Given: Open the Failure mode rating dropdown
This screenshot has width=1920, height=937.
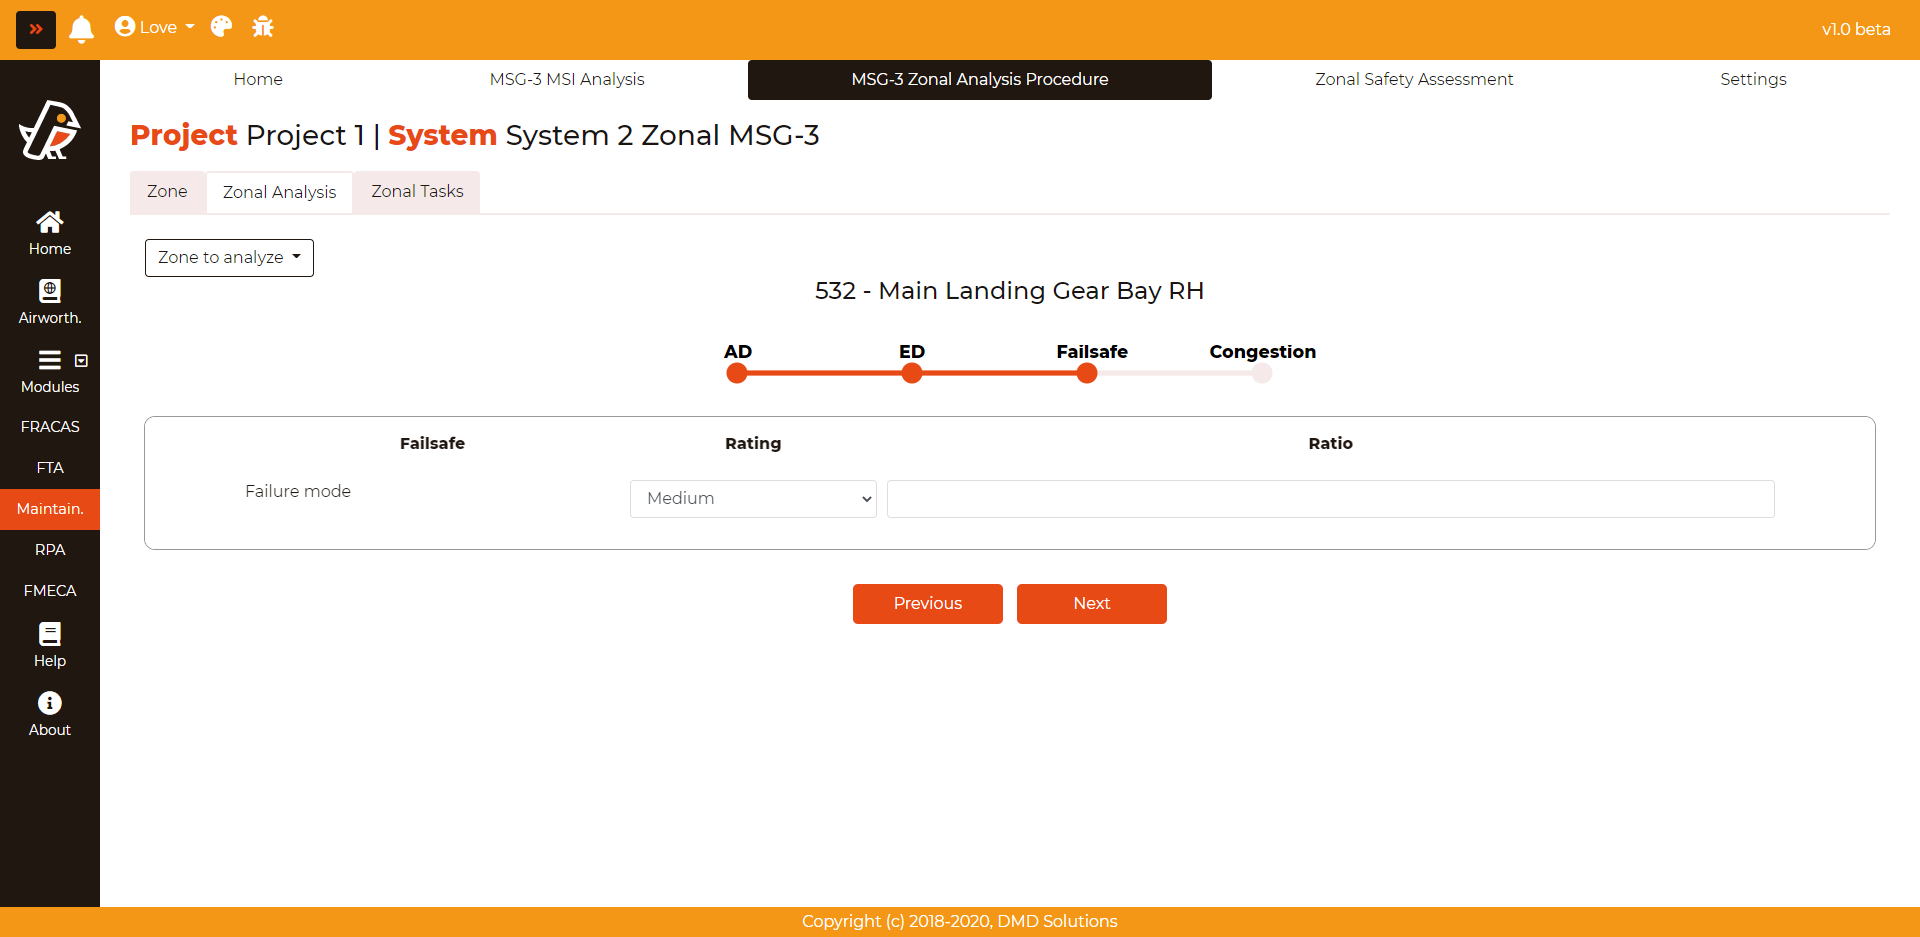Looking at the screenshot, I should pyautogui.click(x=753, y=499).
